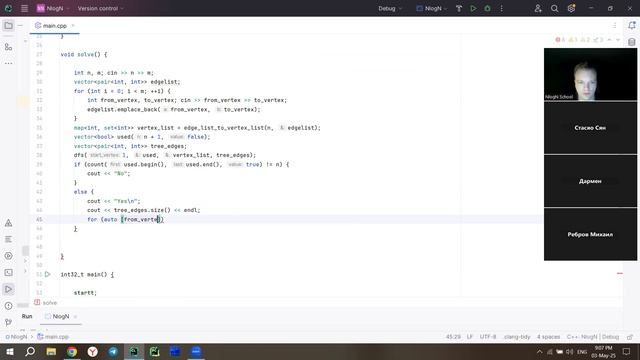Open the Windows action center icon
The image size is (640, 360).
(627, 351)
